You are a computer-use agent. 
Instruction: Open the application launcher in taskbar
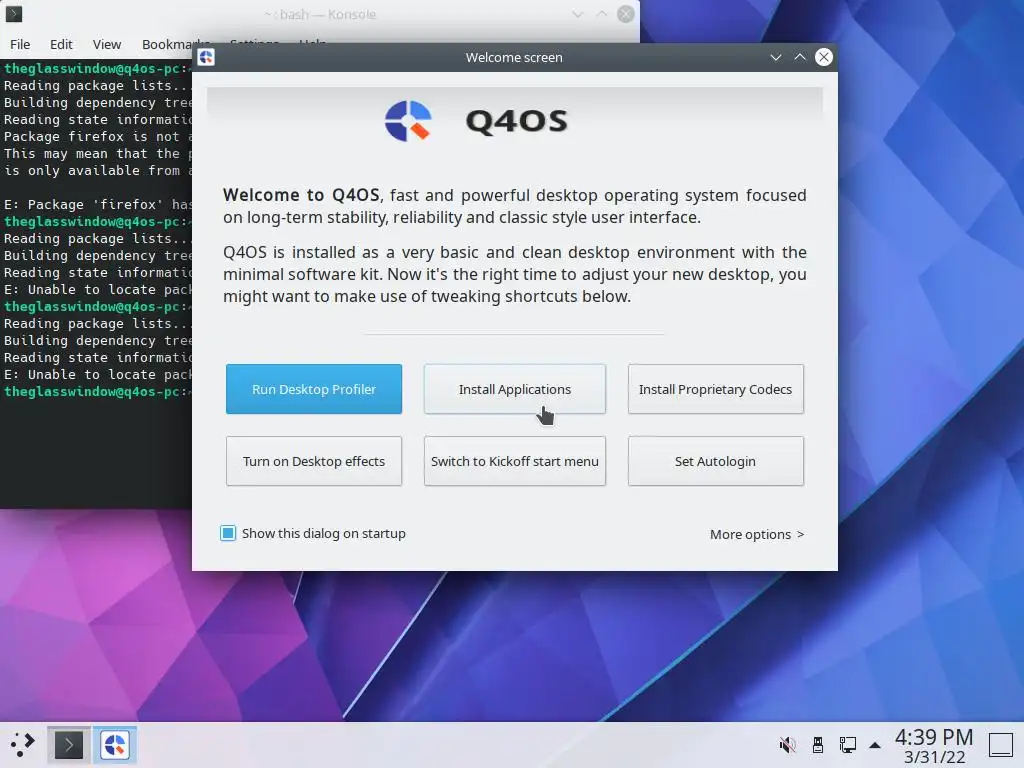tap(23, 744)
